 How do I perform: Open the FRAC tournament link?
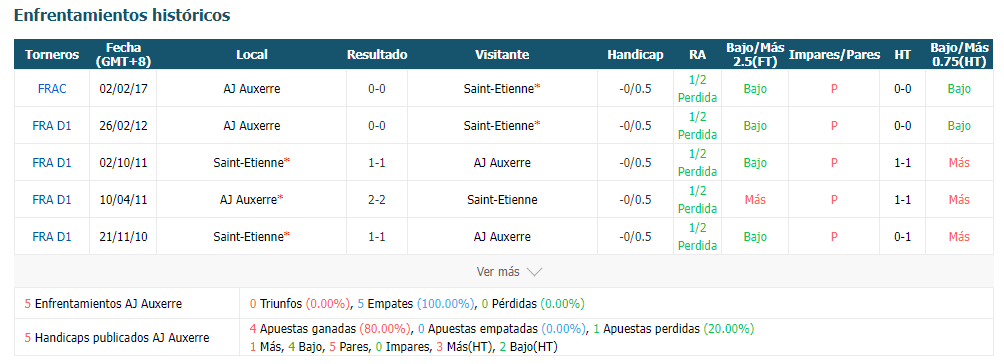pos(52,89)
